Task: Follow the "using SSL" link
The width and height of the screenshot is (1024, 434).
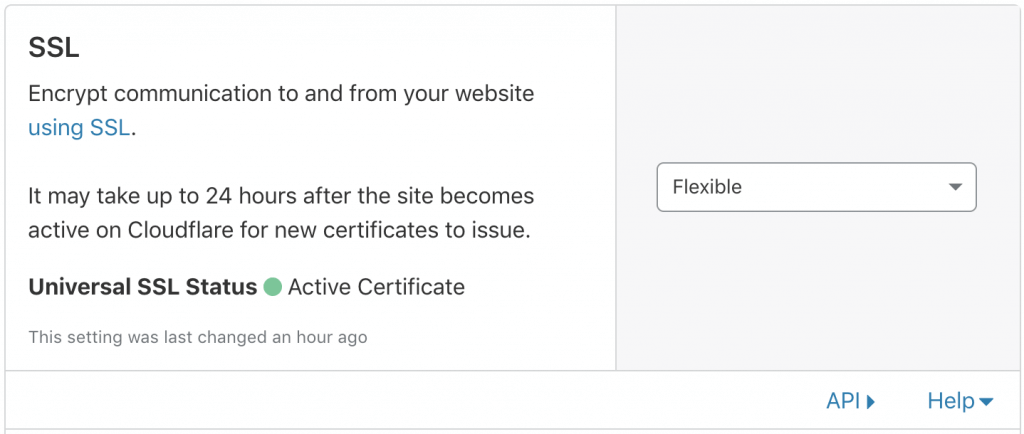Action: pos(80,128)
